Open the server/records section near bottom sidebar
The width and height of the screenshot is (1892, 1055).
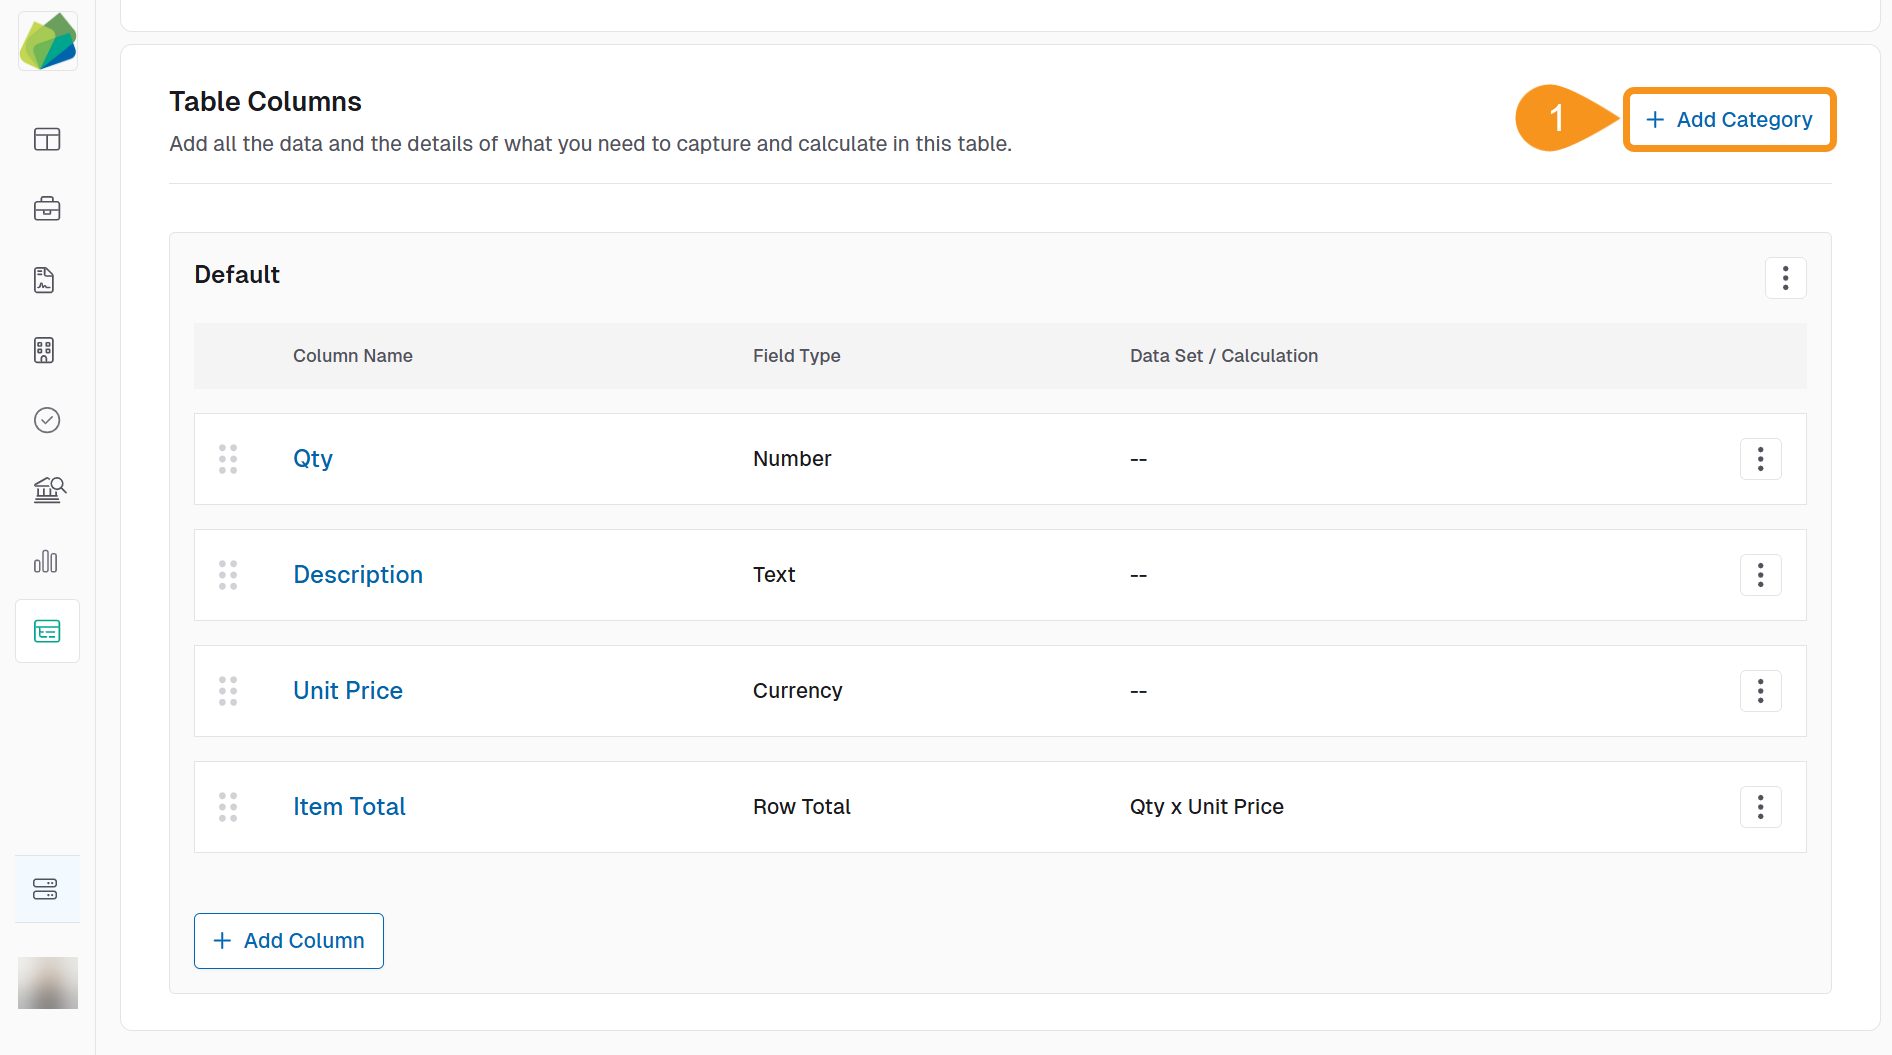click(x=46, y=888)
